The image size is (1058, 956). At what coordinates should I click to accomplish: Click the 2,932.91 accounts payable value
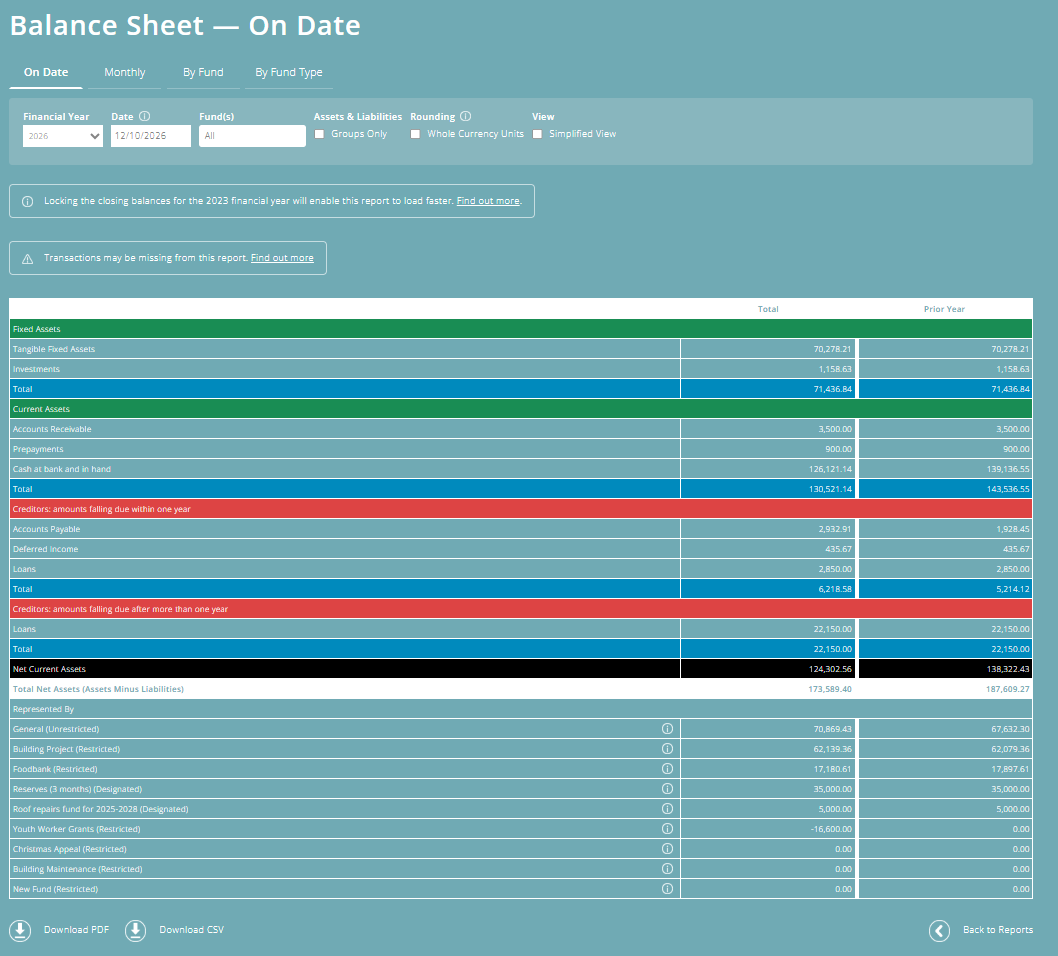835,529
